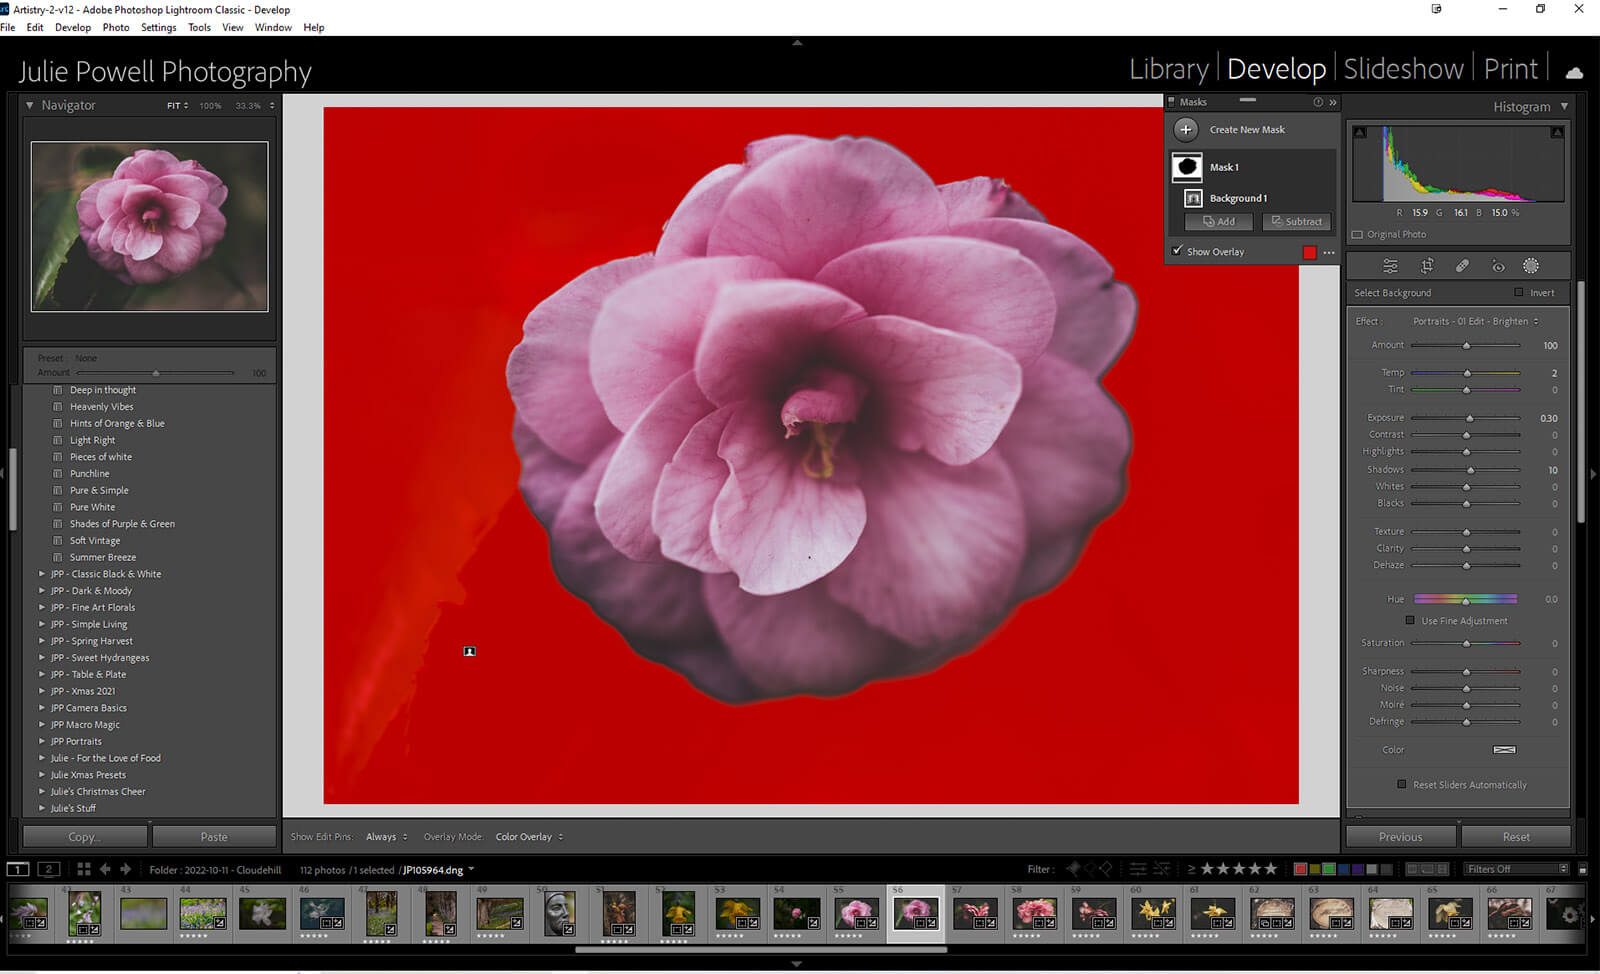Open the Filters Off dropdown
Screen dimensions: 1600x974
tap(1516, 869)
